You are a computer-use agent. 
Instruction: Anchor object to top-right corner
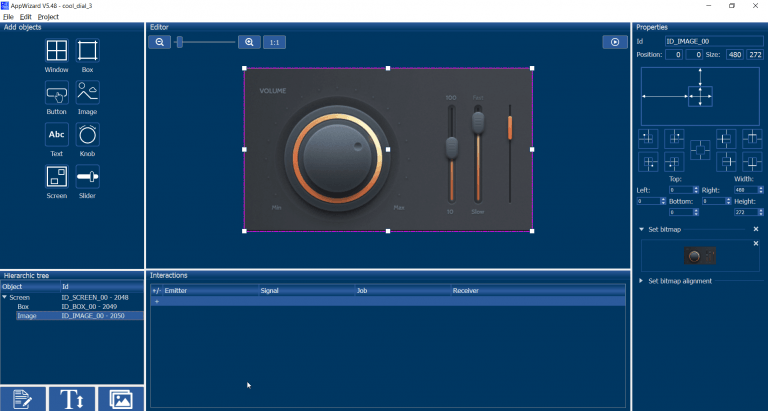[x=674, y=139]
